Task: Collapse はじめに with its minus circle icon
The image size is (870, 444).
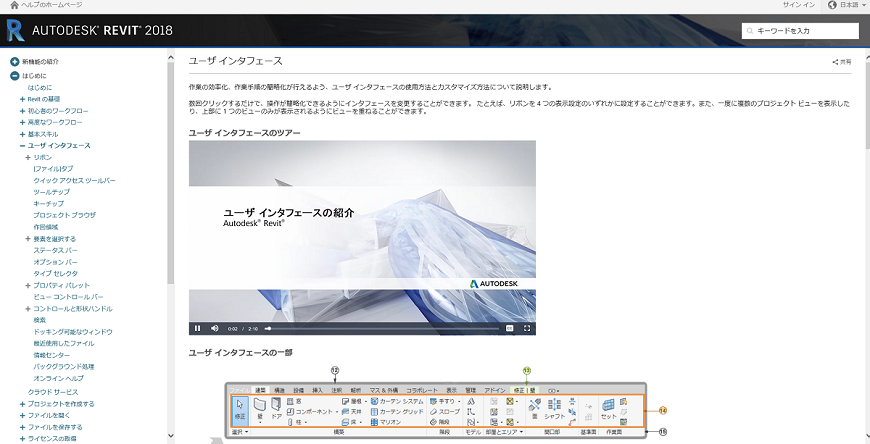Action: click(x=15, y=76)
